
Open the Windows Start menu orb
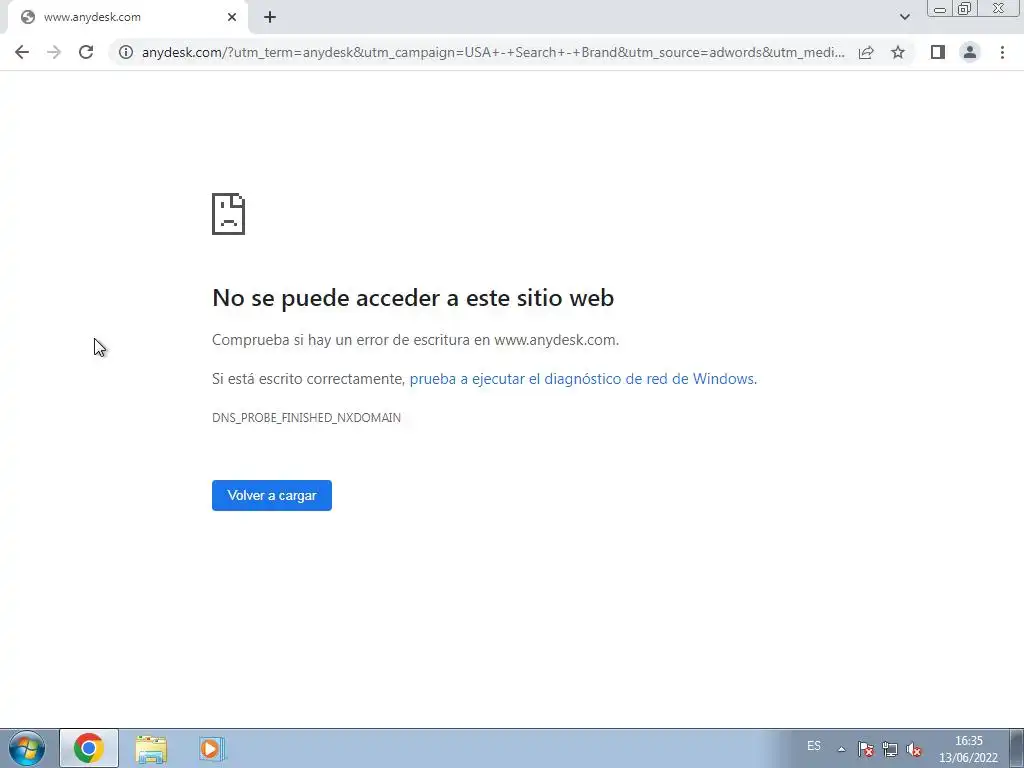point(26,748)
